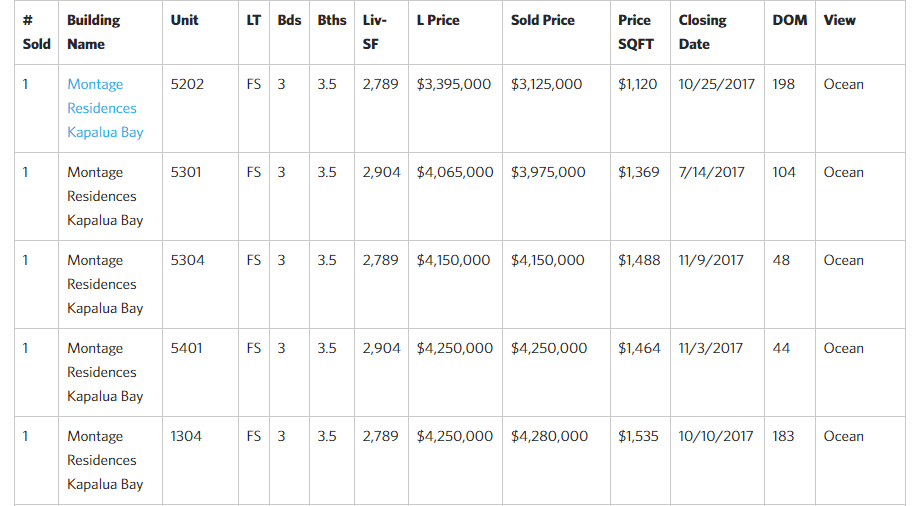The width and height of the screenshot is (920, 506).
Task: Click the $1,464 price per sqft
Action: coord(639,349)
